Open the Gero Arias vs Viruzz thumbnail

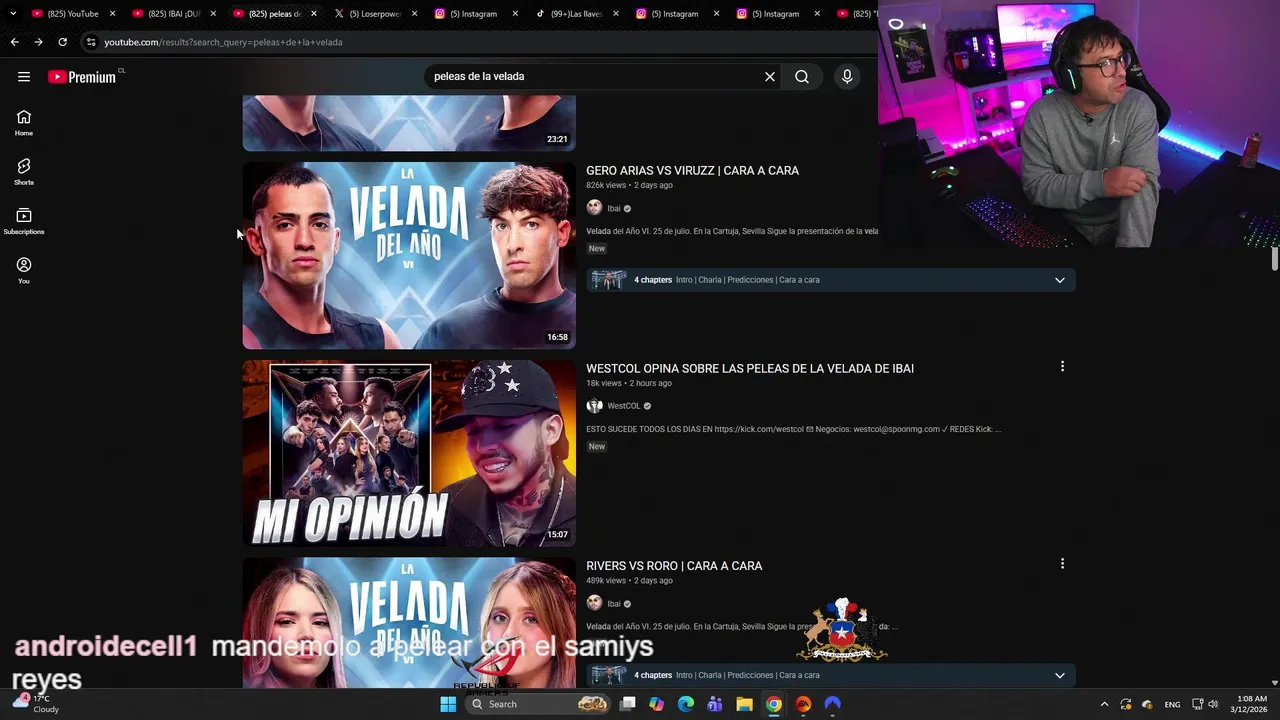tap(409, 255)
